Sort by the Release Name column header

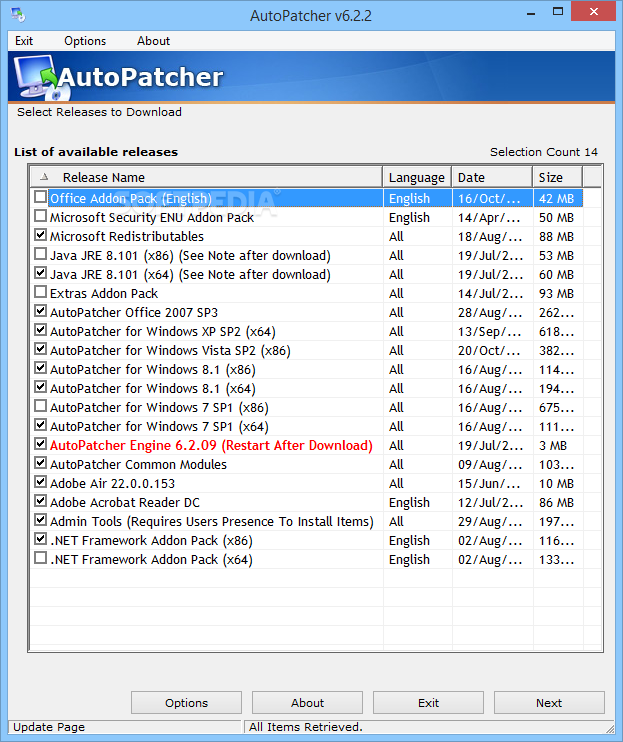point(207,177)
